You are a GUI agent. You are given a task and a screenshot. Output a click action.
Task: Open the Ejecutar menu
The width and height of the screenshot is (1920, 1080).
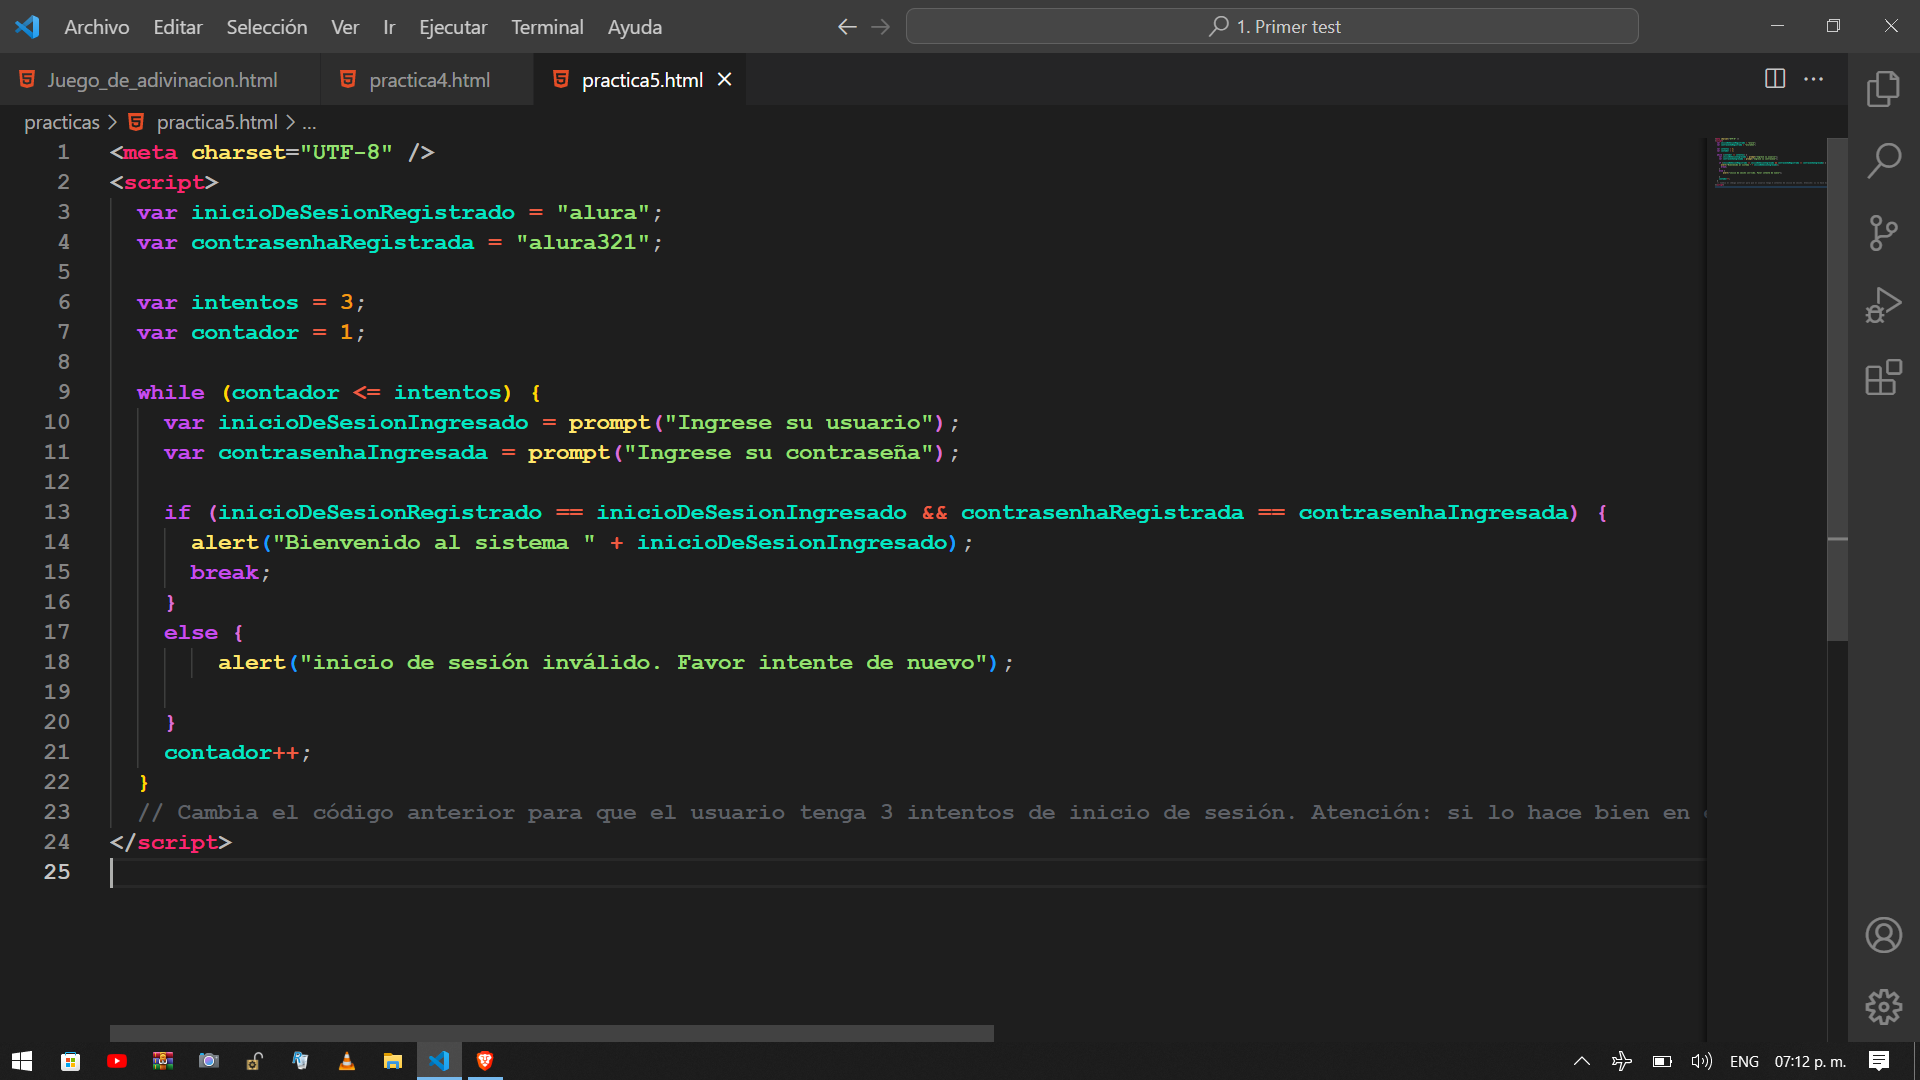pyautogui.click(x=453, y=27)
